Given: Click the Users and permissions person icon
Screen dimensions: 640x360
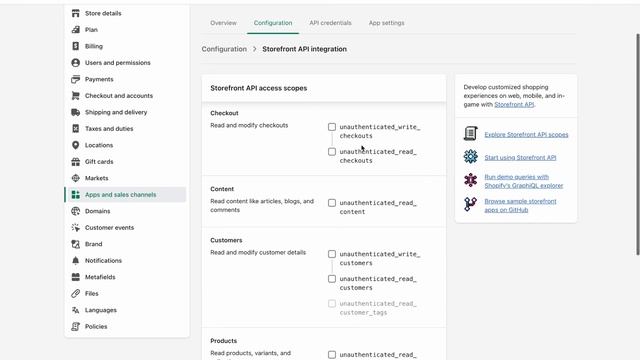Looking at the screenshot, I should (x=76, y=63).
